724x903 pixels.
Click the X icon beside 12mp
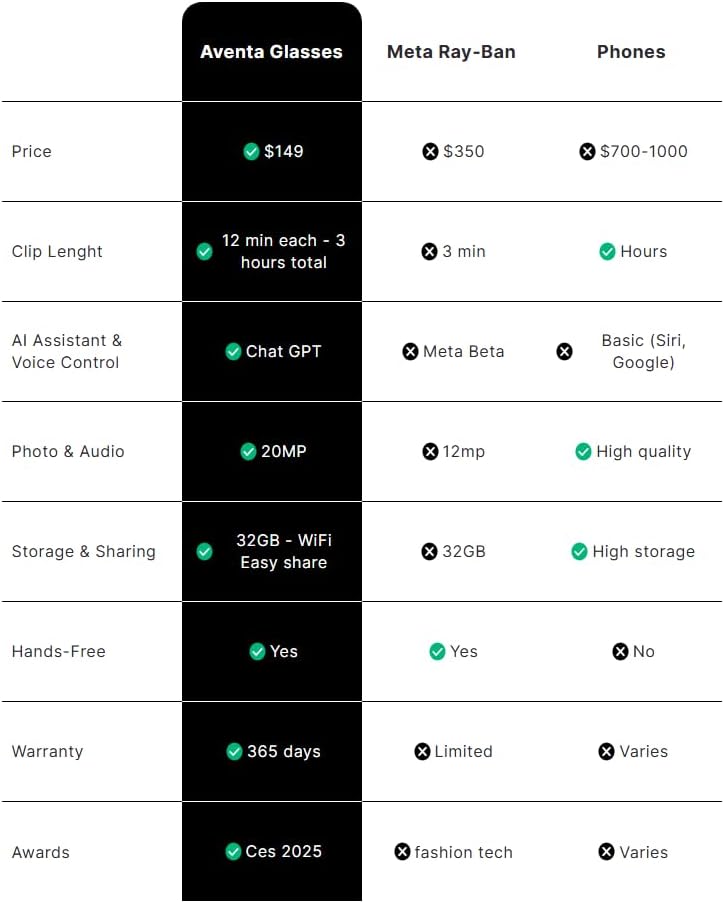click(430, 452)
